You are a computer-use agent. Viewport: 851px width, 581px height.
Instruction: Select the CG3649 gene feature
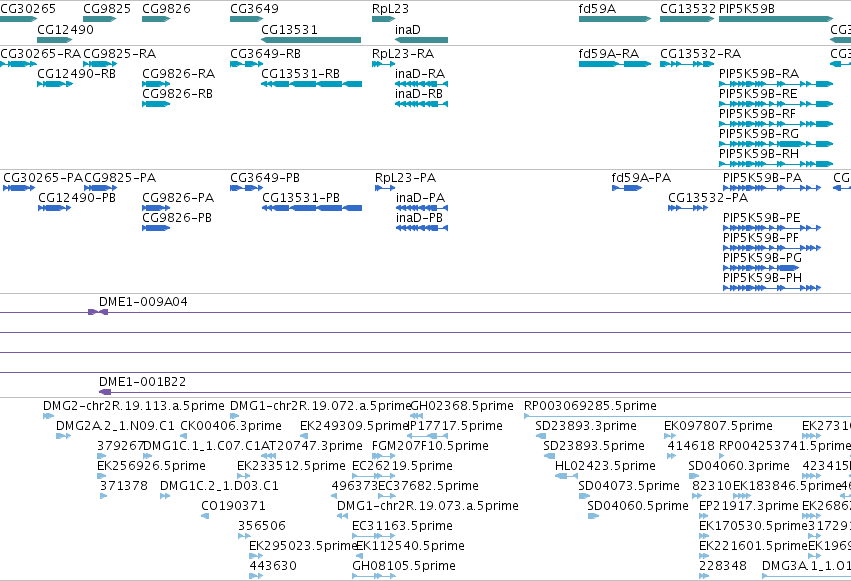coord(246,19)
